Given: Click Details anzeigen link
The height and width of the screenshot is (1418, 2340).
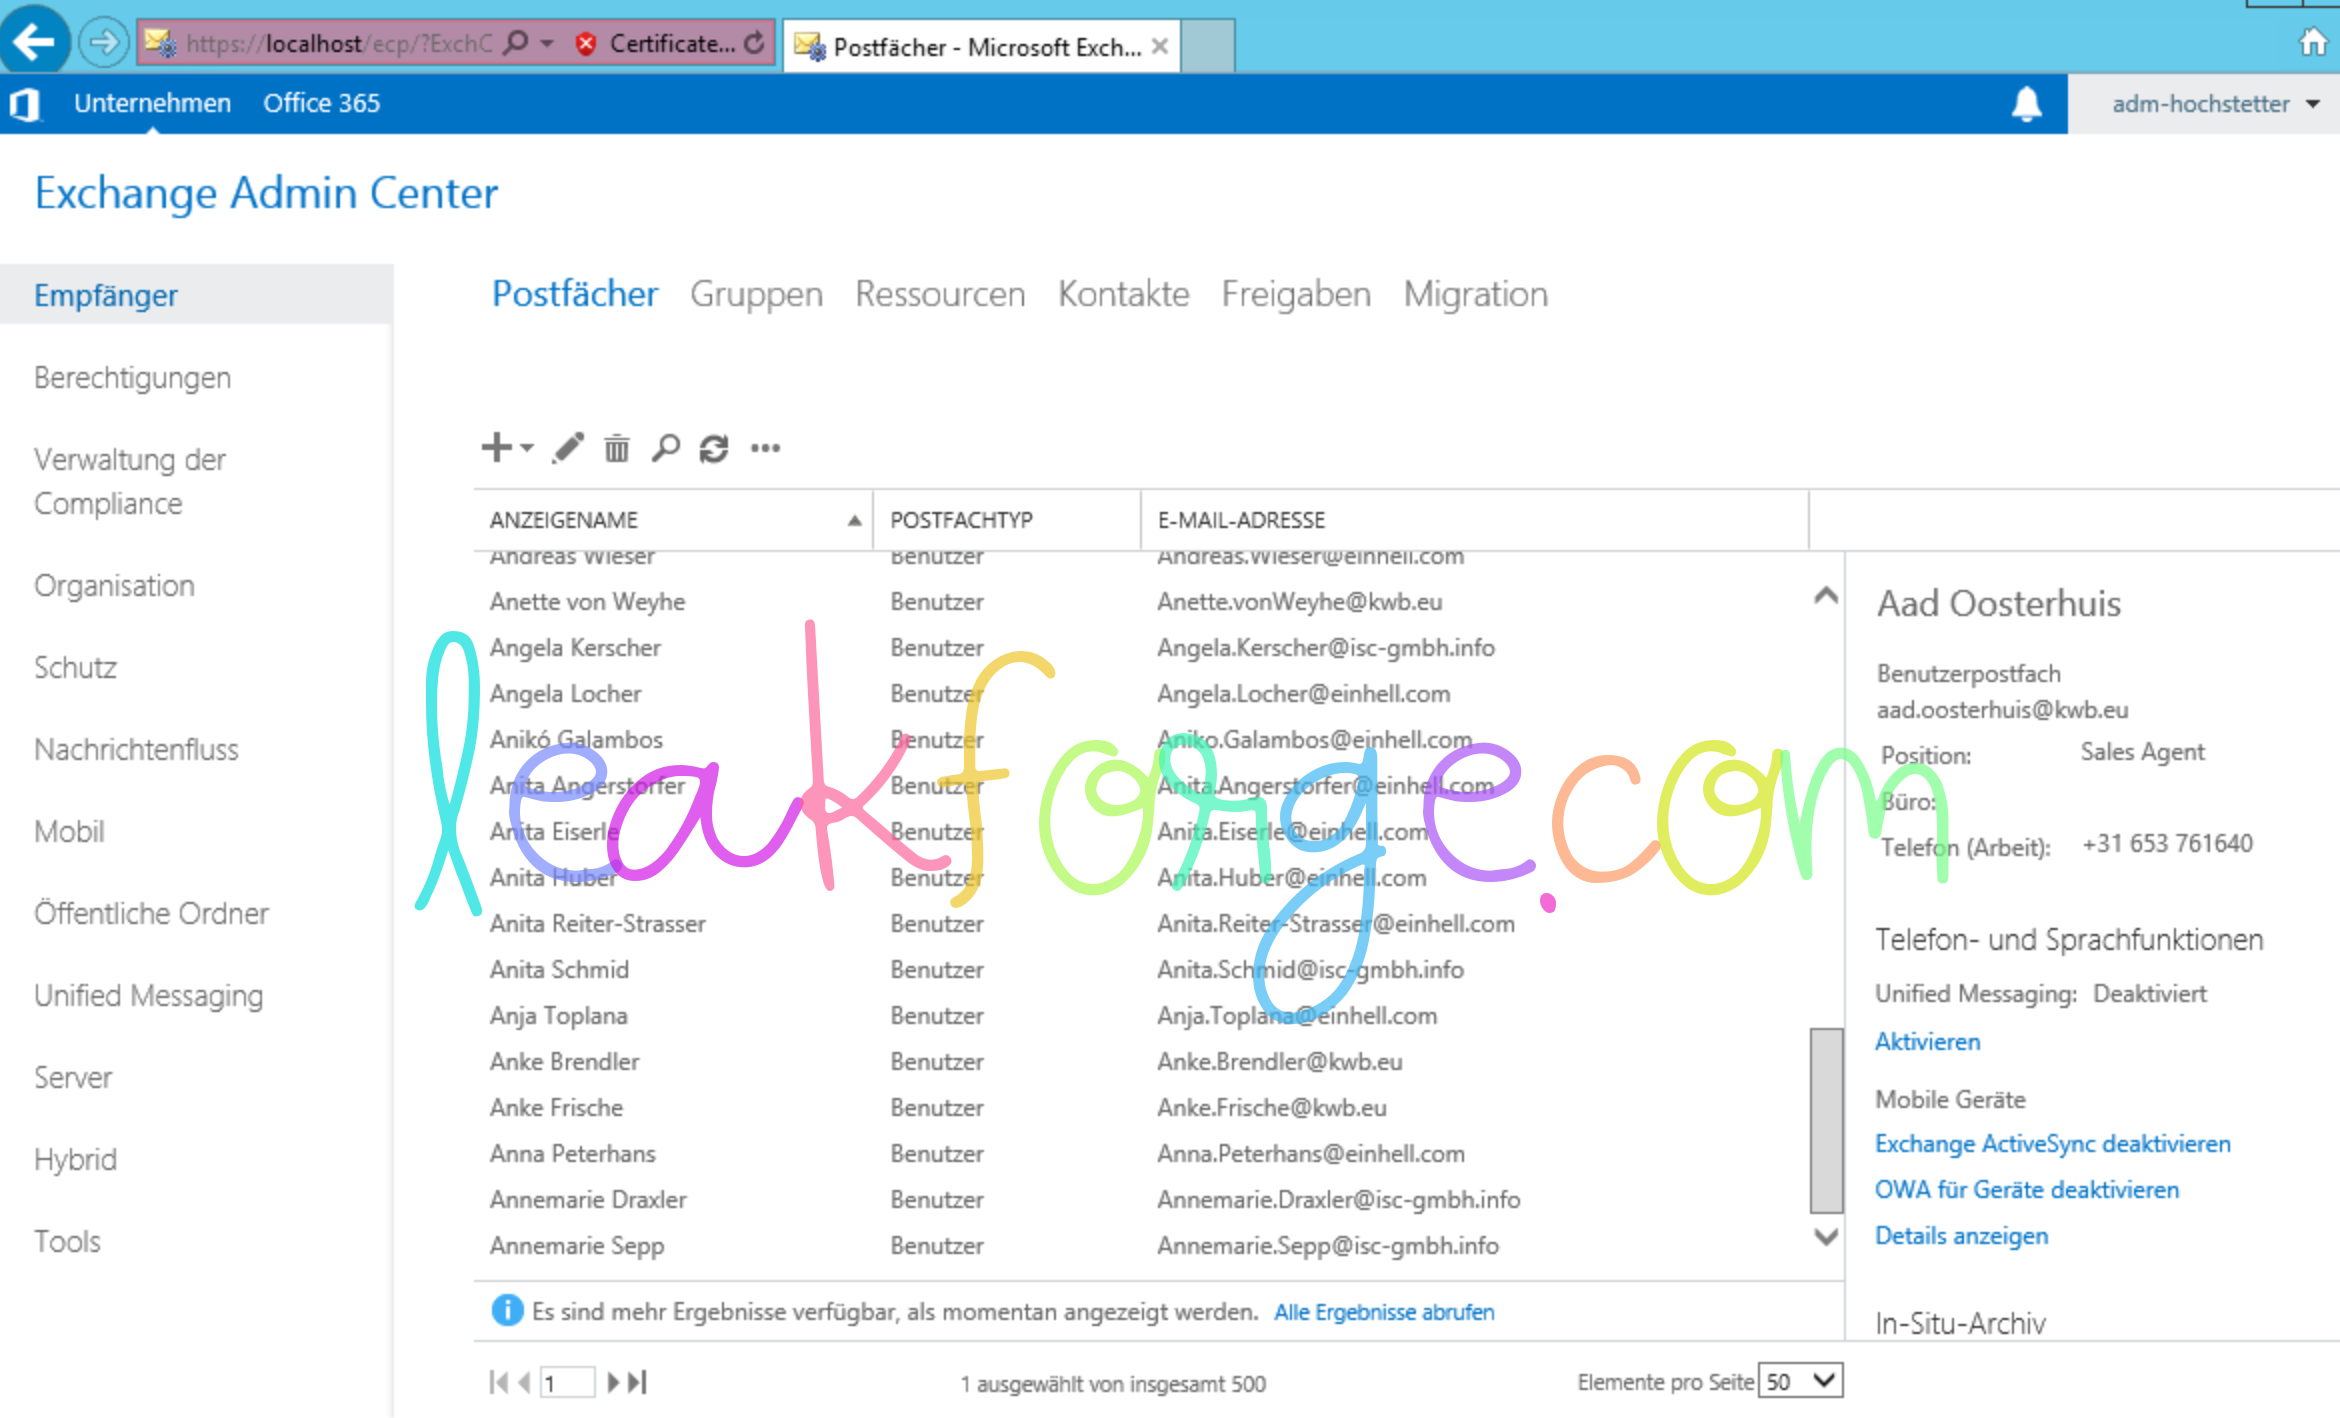Looking at the screenshot, I should point(1961,1236).
